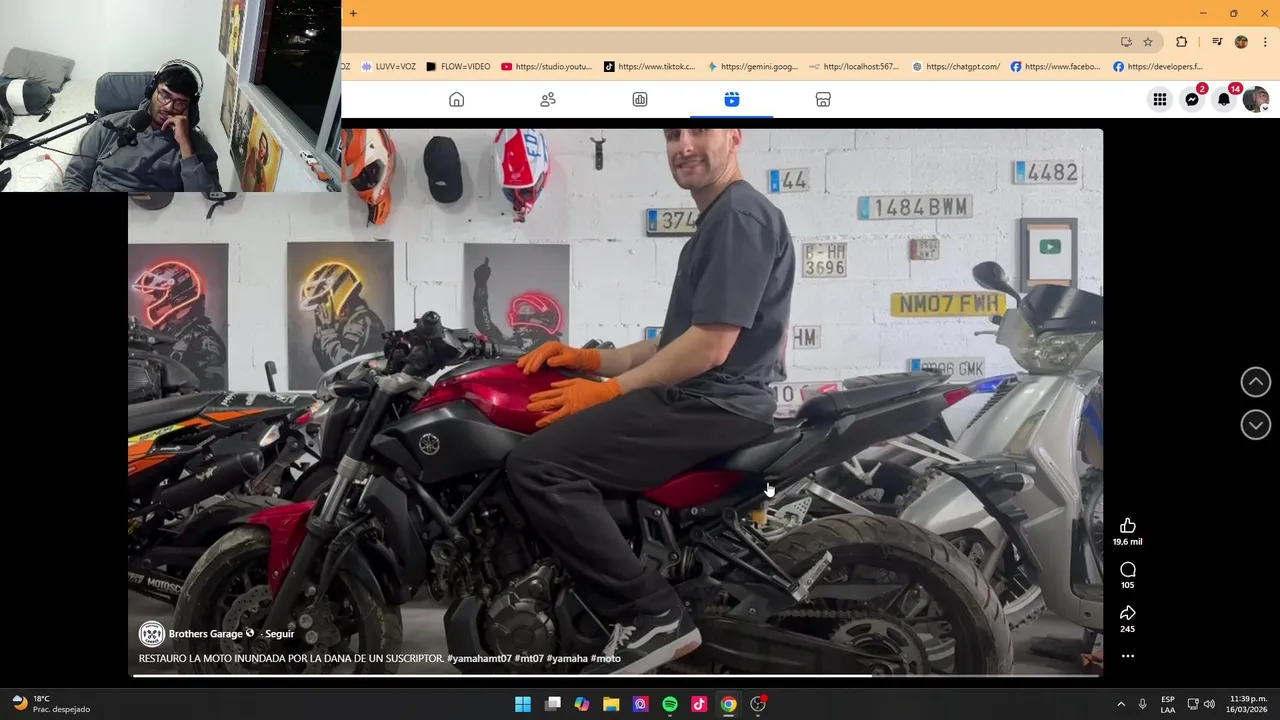
Task: Open the volume control in system tray
Action: 1209,704
